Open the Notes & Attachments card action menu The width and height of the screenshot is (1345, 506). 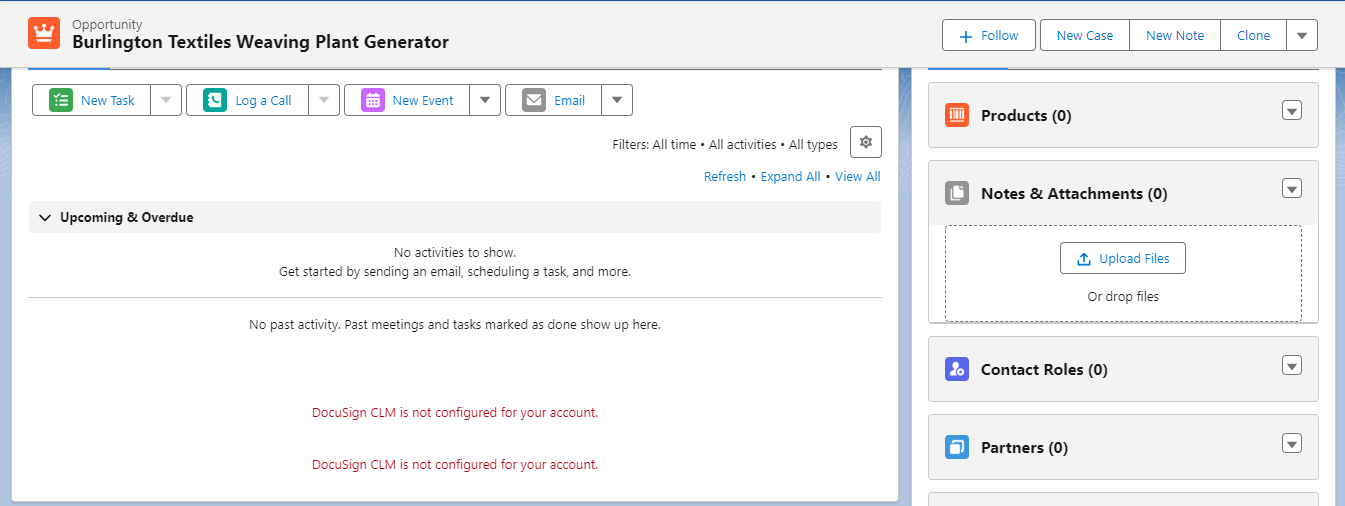point(1292,189)
